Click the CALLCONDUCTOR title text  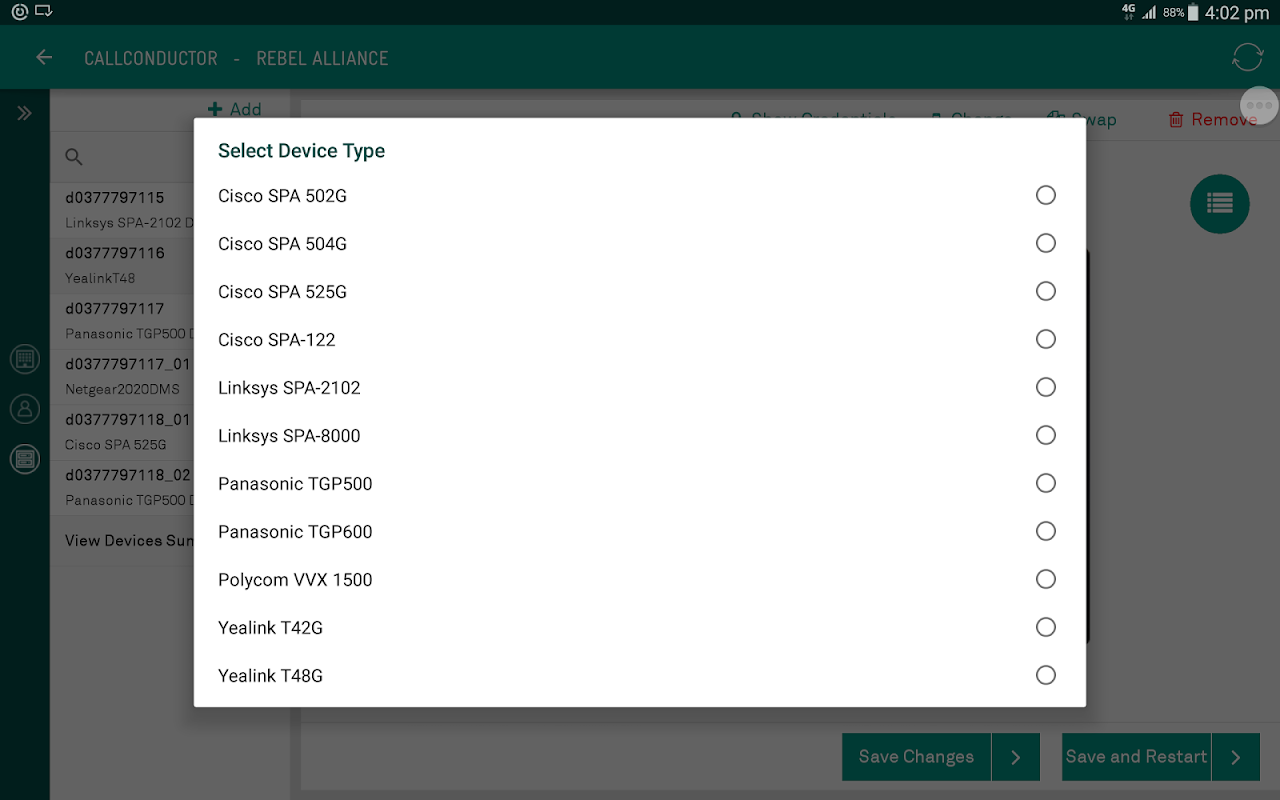point(151,58)
